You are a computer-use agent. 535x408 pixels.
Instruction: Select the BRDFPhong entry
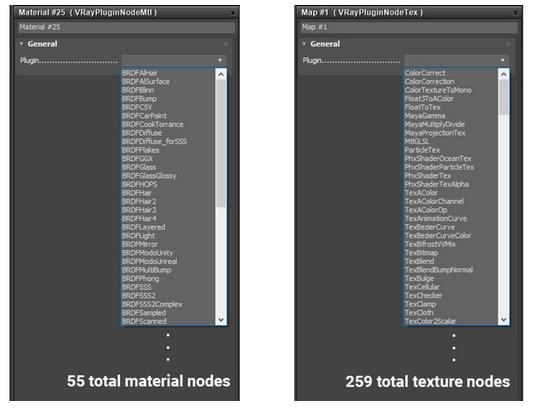[140, 278]
